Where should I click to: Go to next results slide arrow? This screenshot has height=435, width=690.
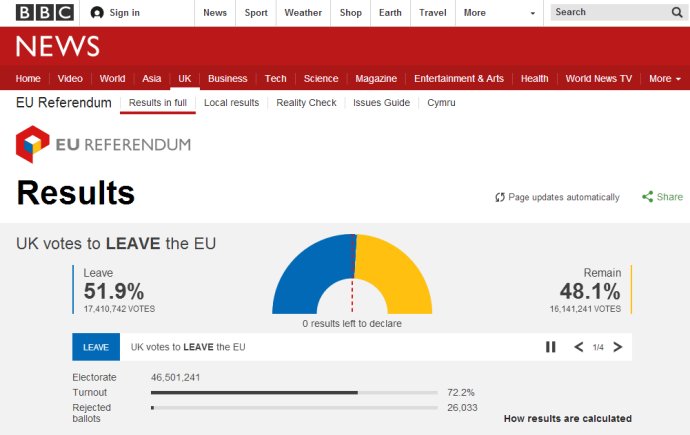[618, 347]
